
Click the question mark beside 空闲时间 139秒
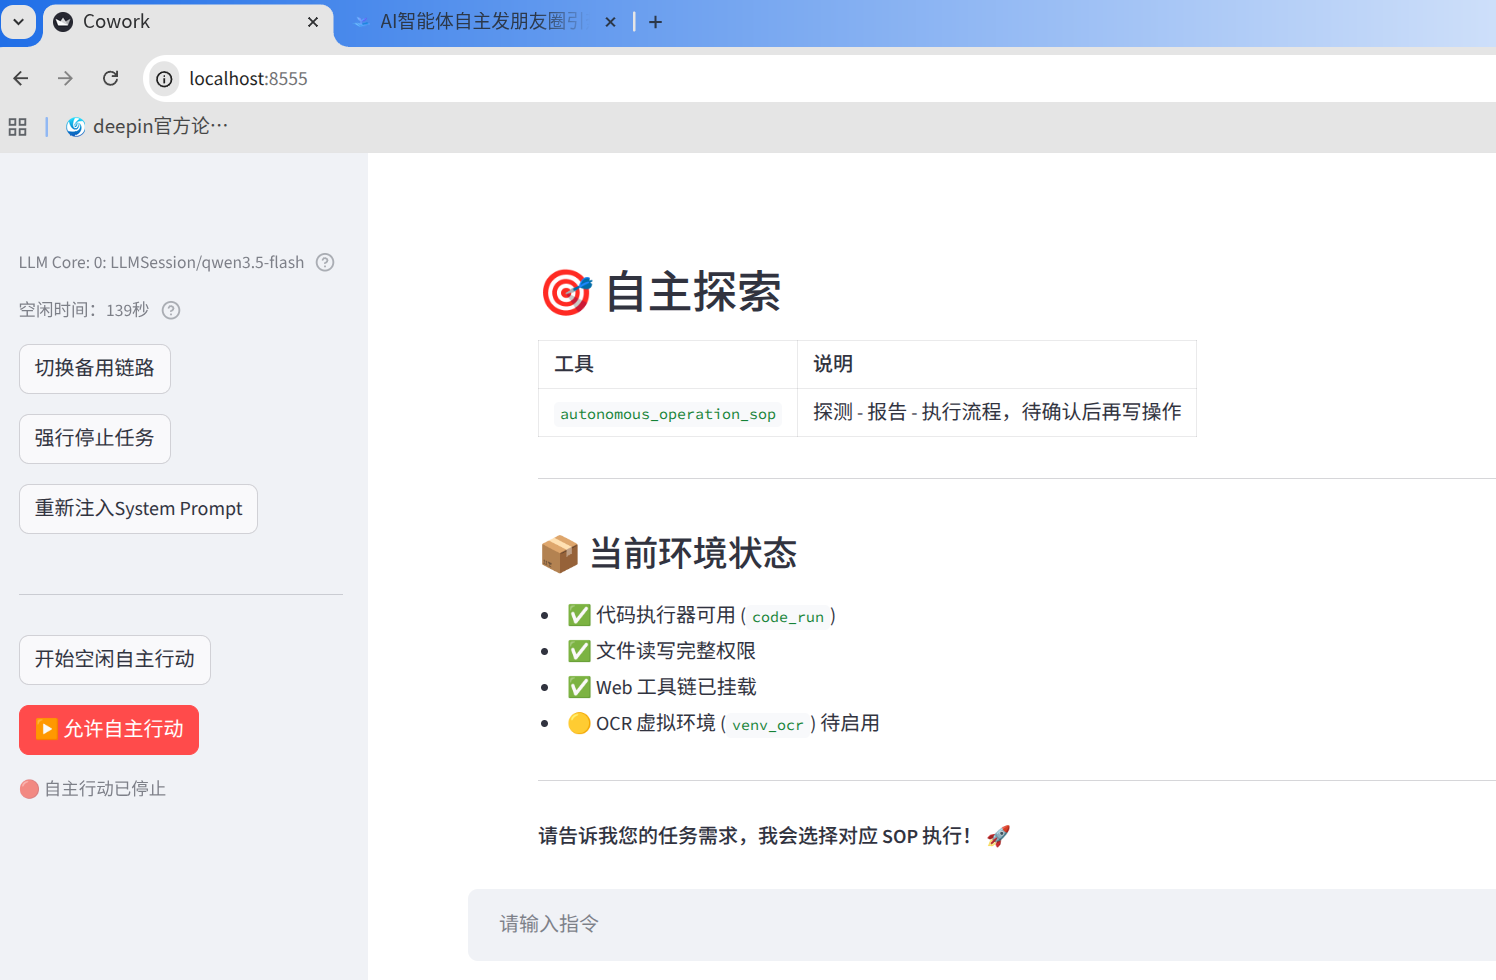click(170, 310)
